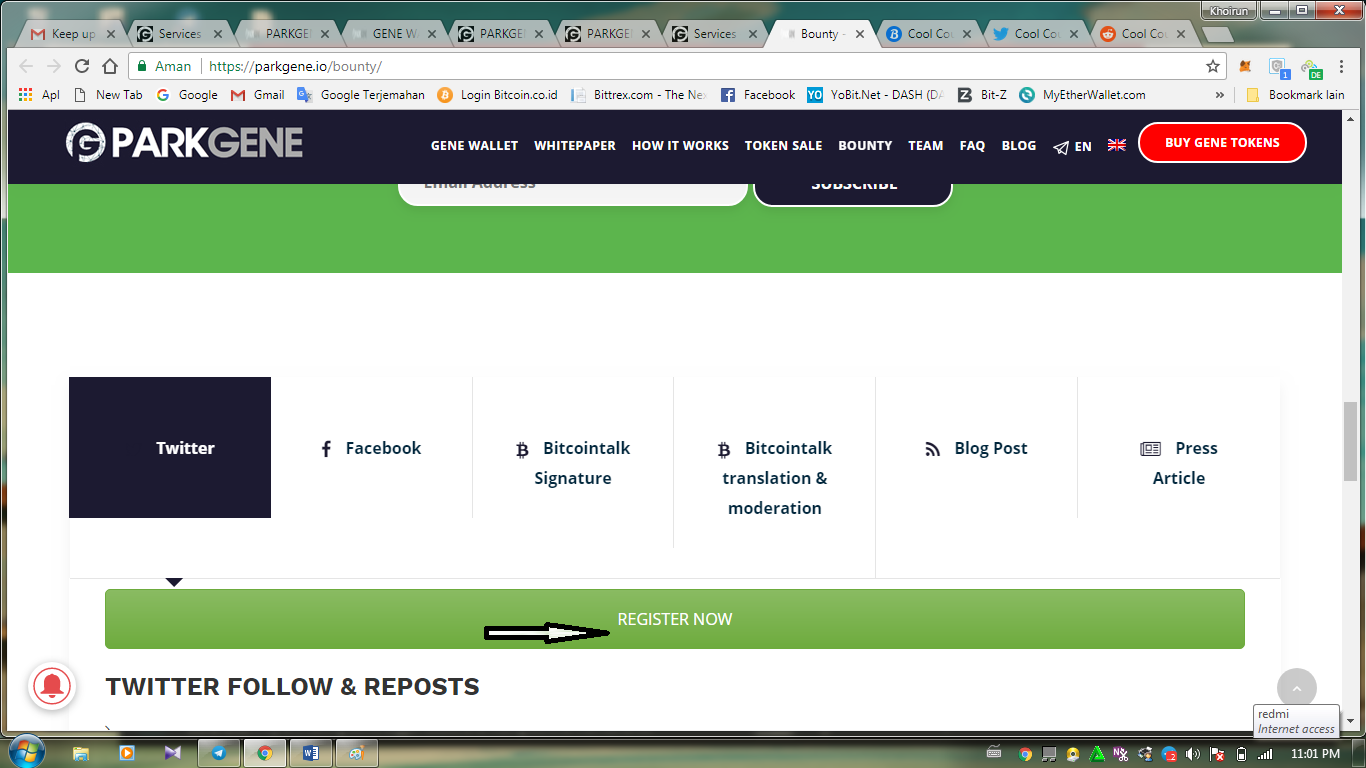Open the extension icon with the badge 1
Image resolution: width=1366 pixels, height=768 pixels.
point(1279,68)
